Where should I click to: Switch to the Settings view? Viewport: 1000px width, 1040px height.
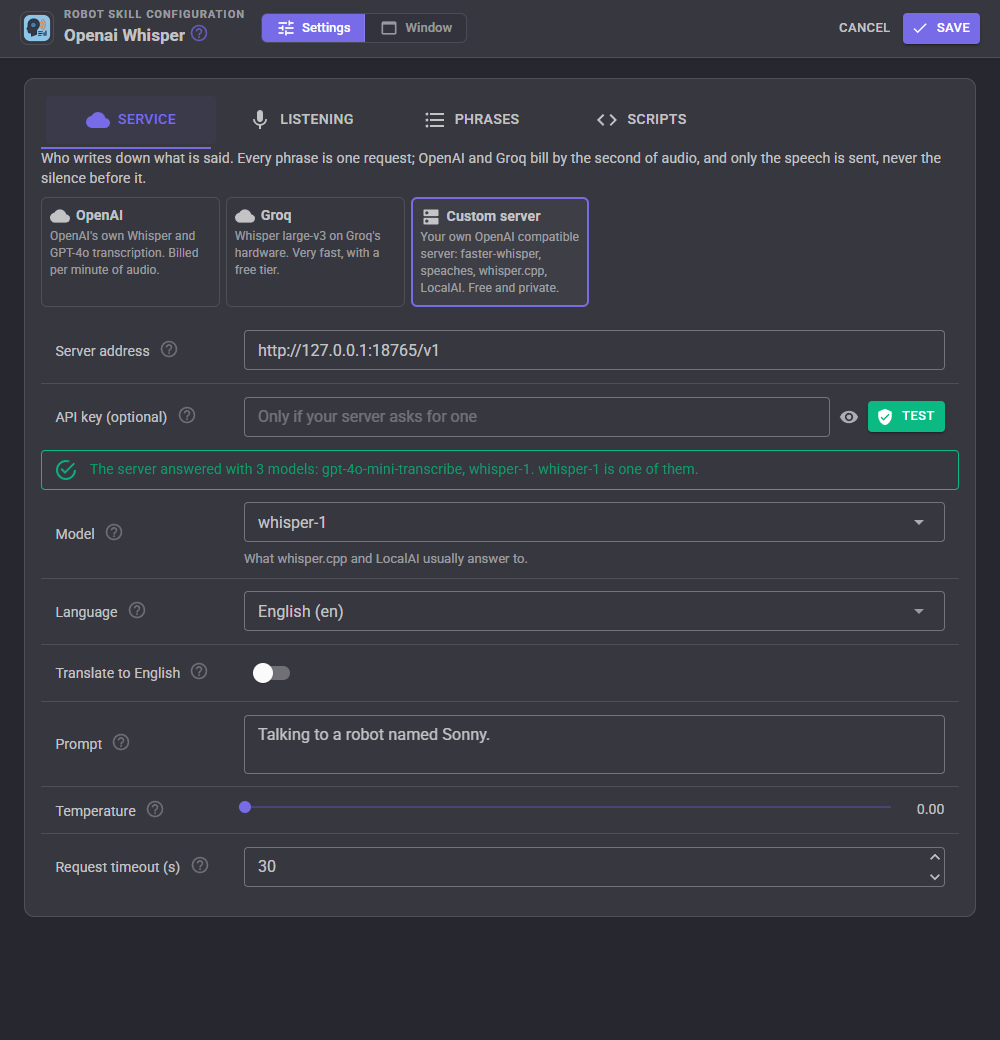[x=314, y=28]
